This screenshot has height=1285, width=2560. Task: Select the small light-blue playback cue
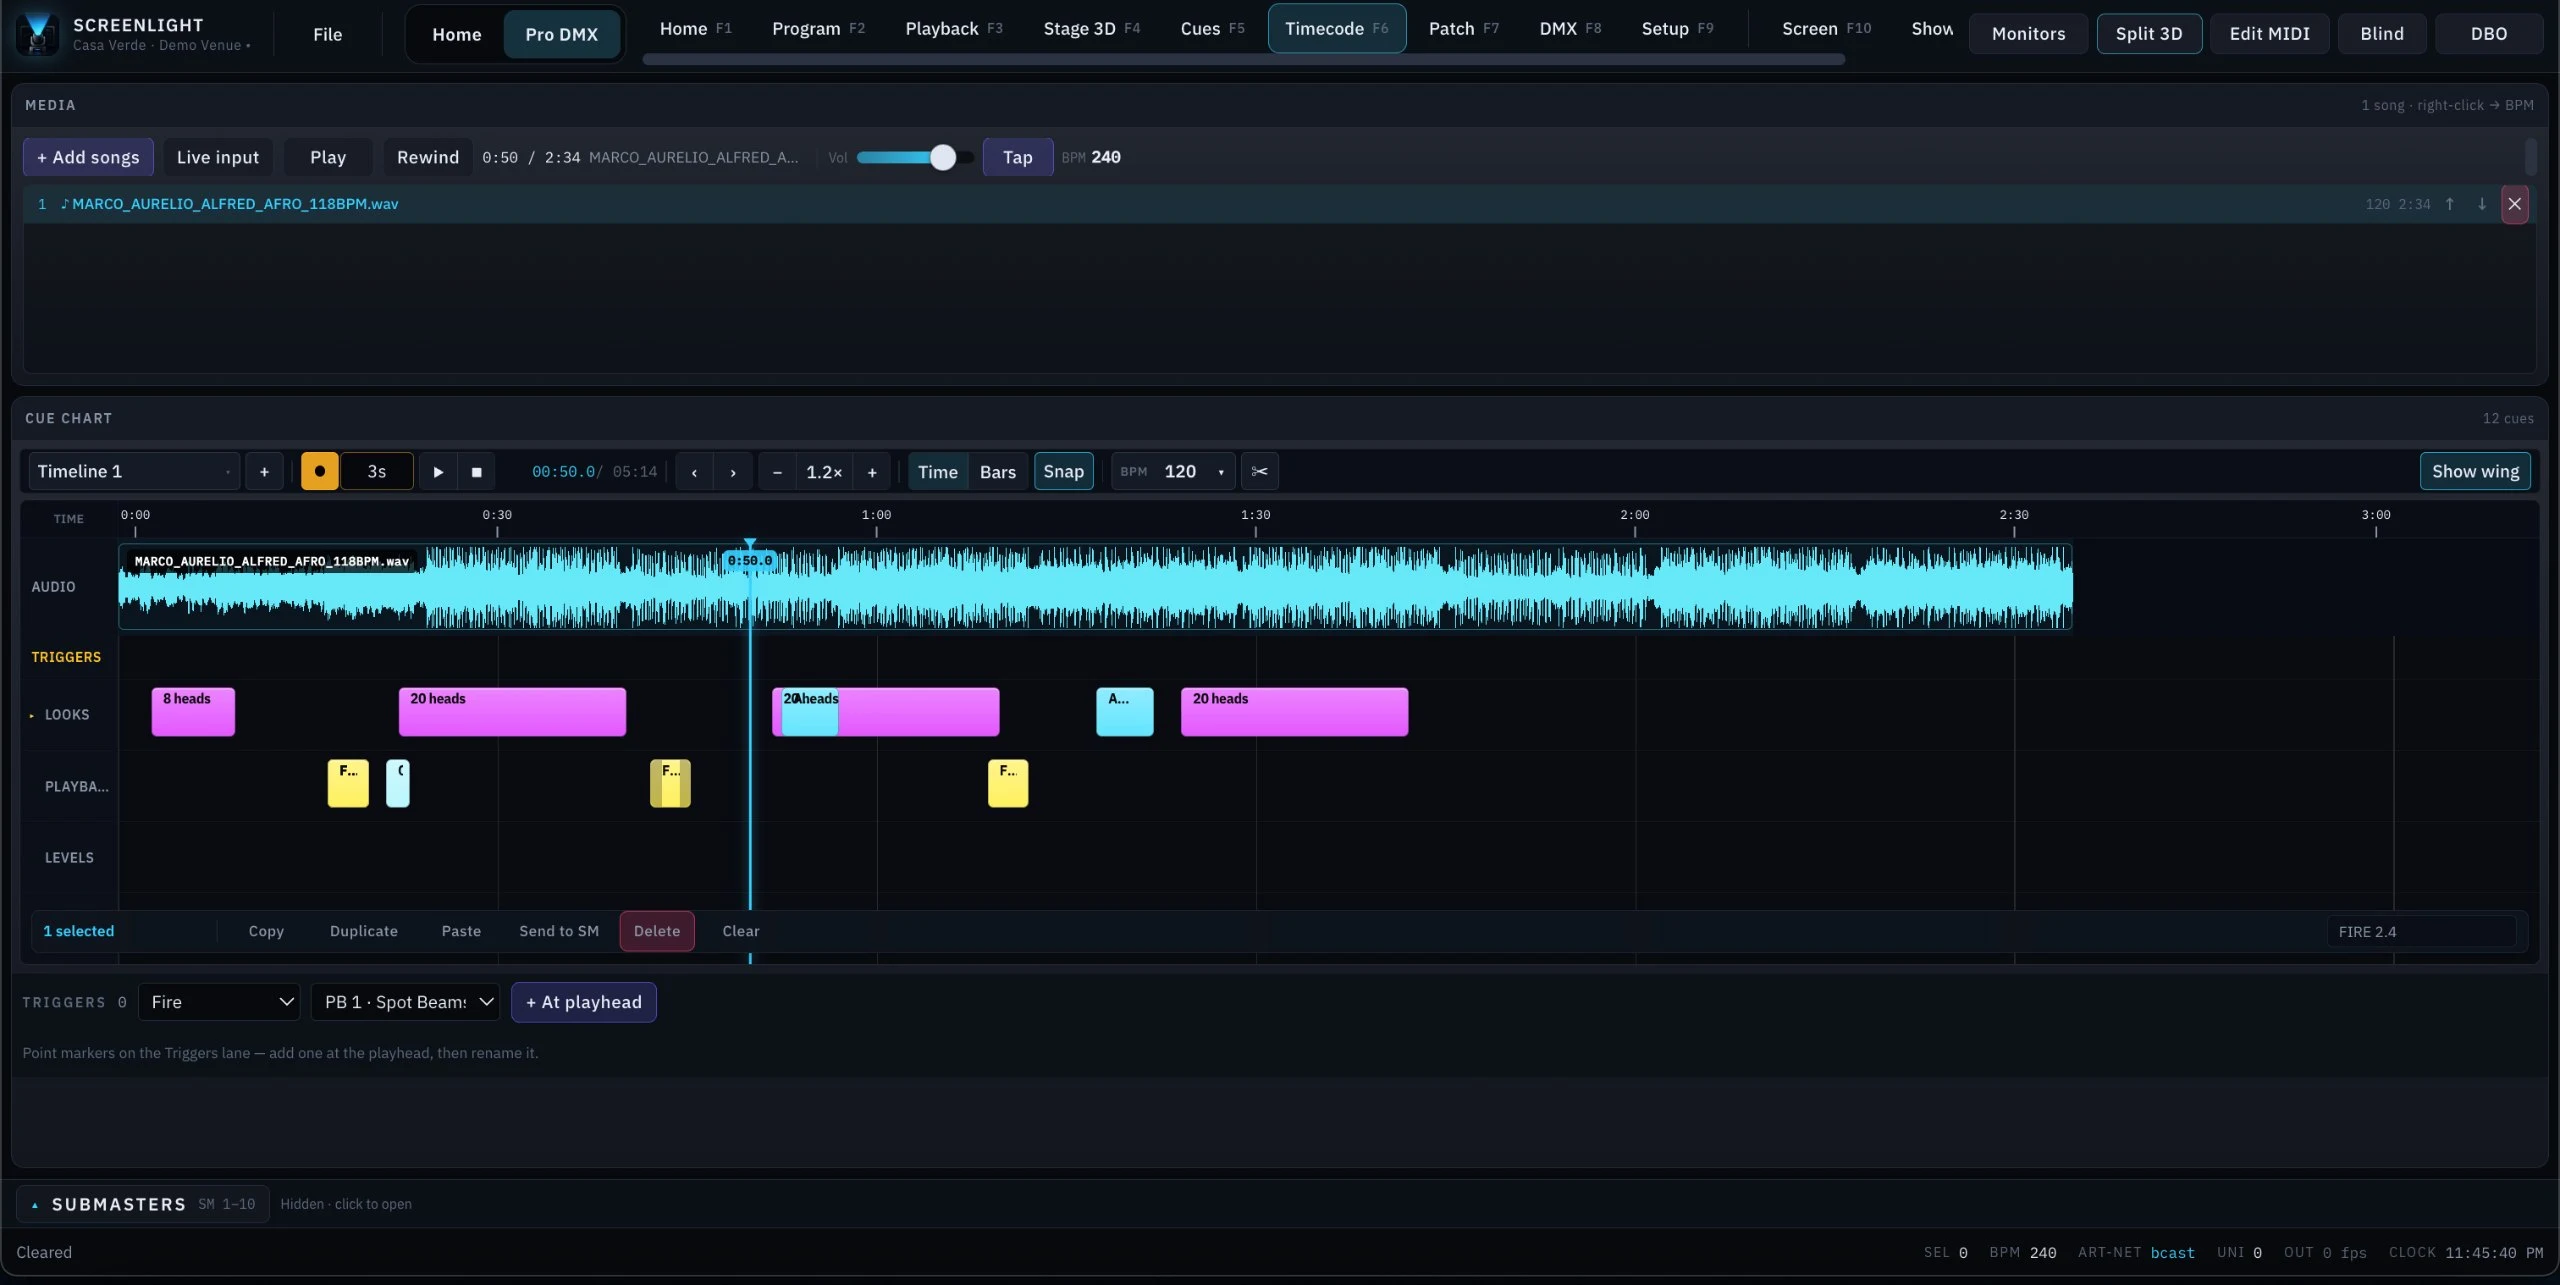[x=398, y=783]
